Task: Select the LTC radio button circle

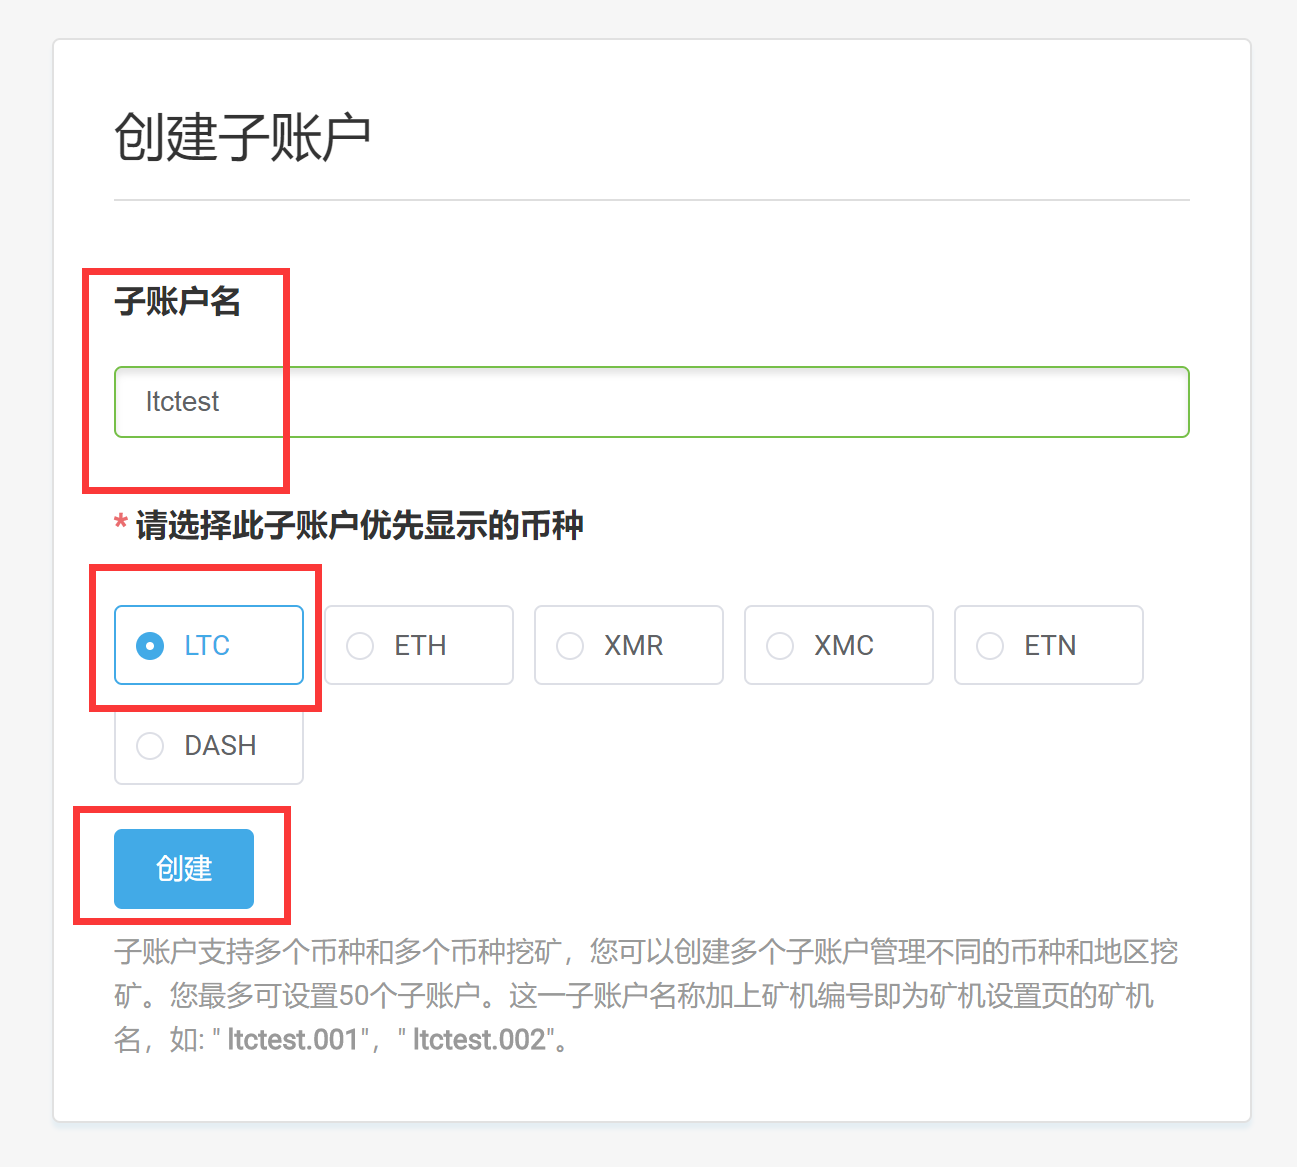Action: [150, 646]
